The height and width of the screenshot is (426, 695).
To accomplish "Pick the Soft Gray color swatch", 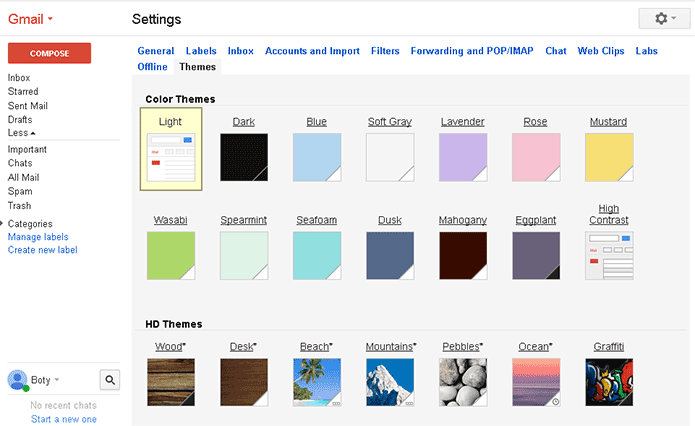I will 390,157.
